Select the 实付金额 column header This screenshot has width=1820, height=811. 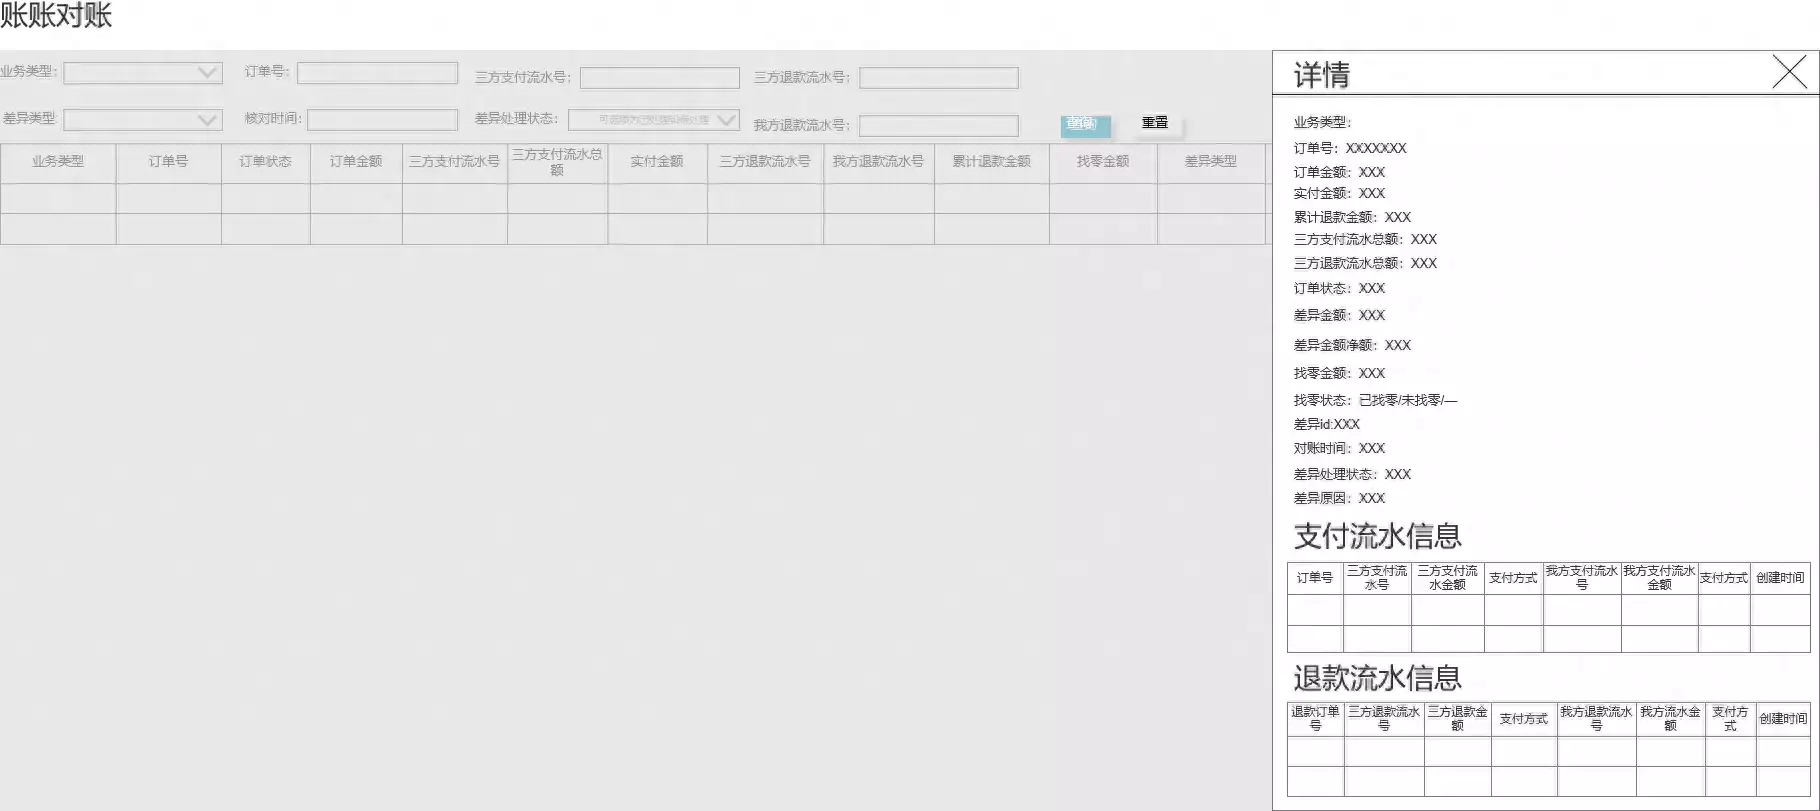pyautogui.click(x=657, y=162)
